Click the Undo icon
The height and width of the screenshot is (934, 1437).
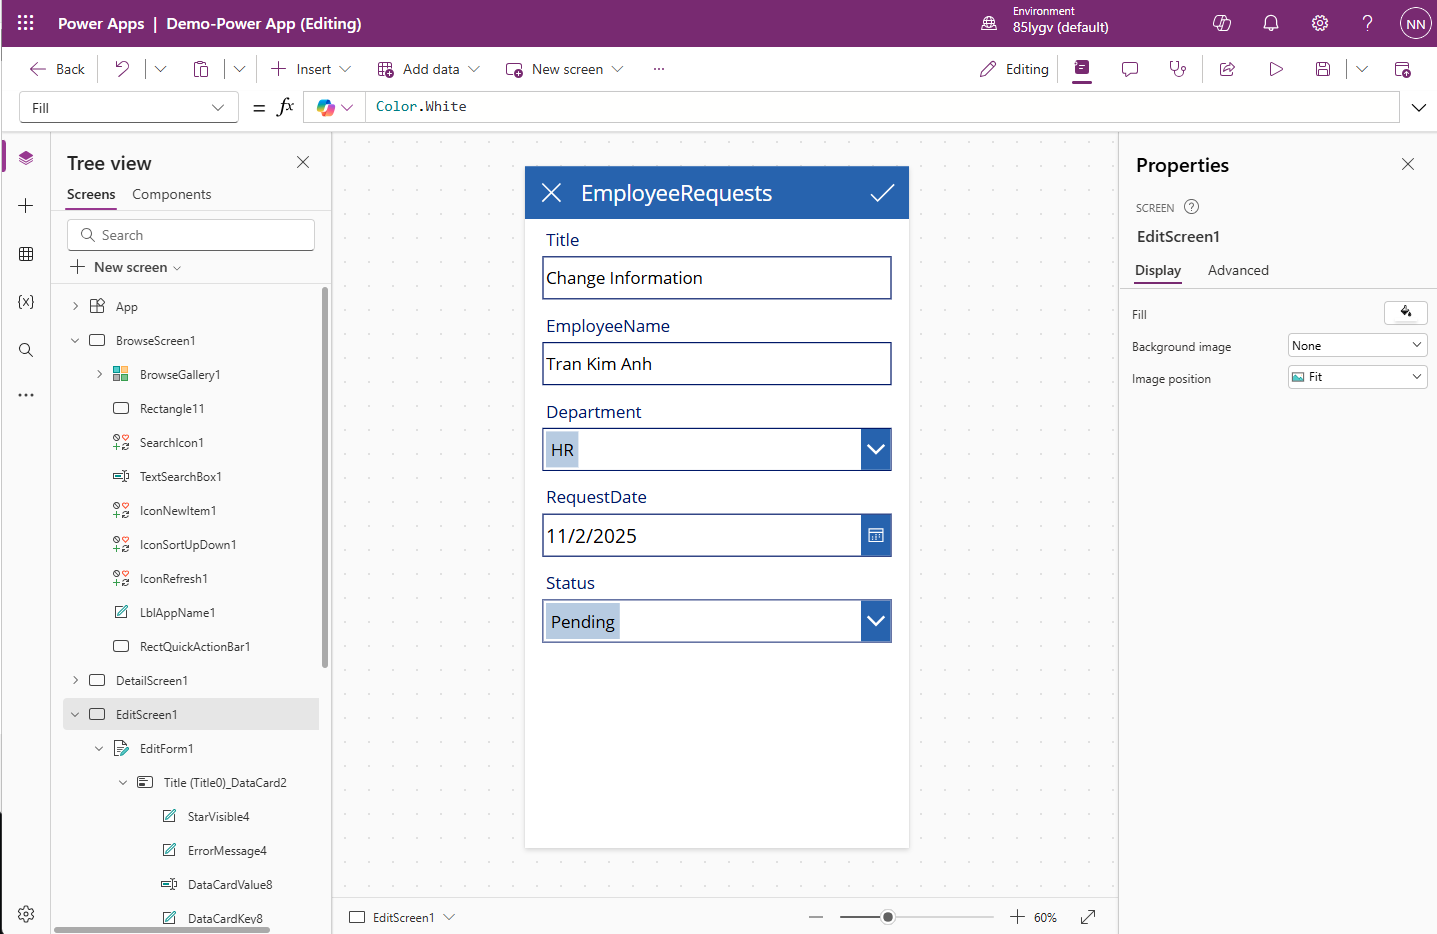(122, 69)
